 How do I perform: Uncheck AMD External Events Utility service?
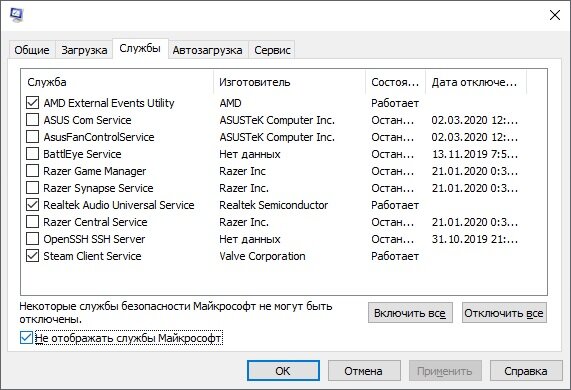tap(32, 103)
